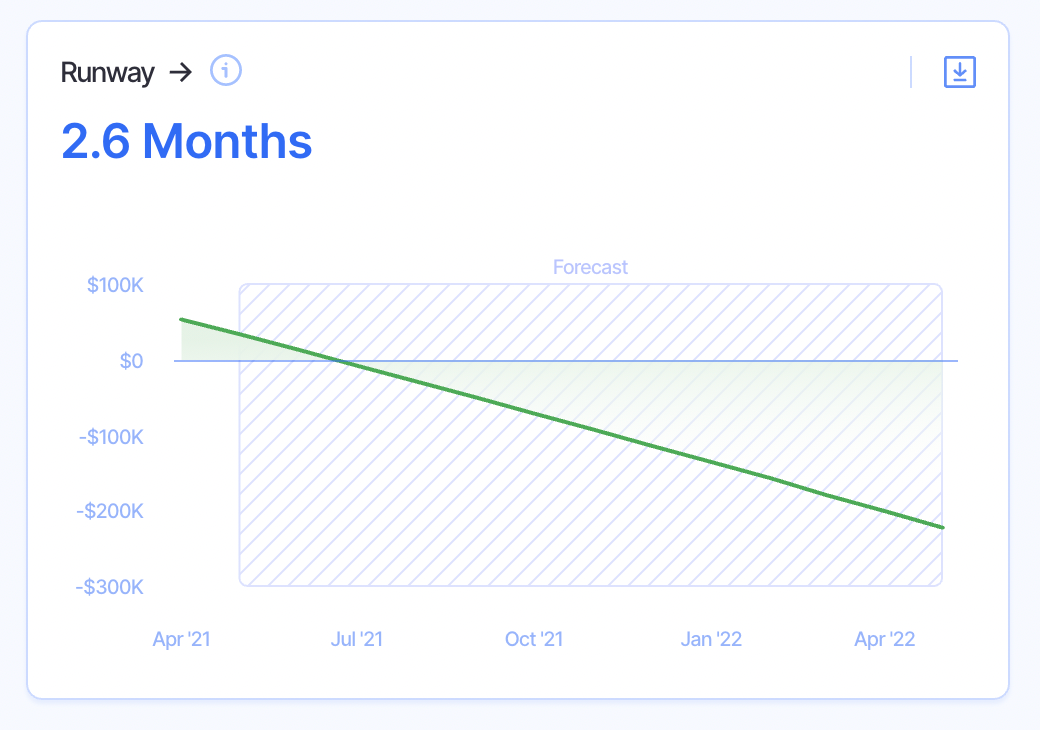1040x730 pixels.
Task: Click the -$200K y-axis label
Action: 110,511
